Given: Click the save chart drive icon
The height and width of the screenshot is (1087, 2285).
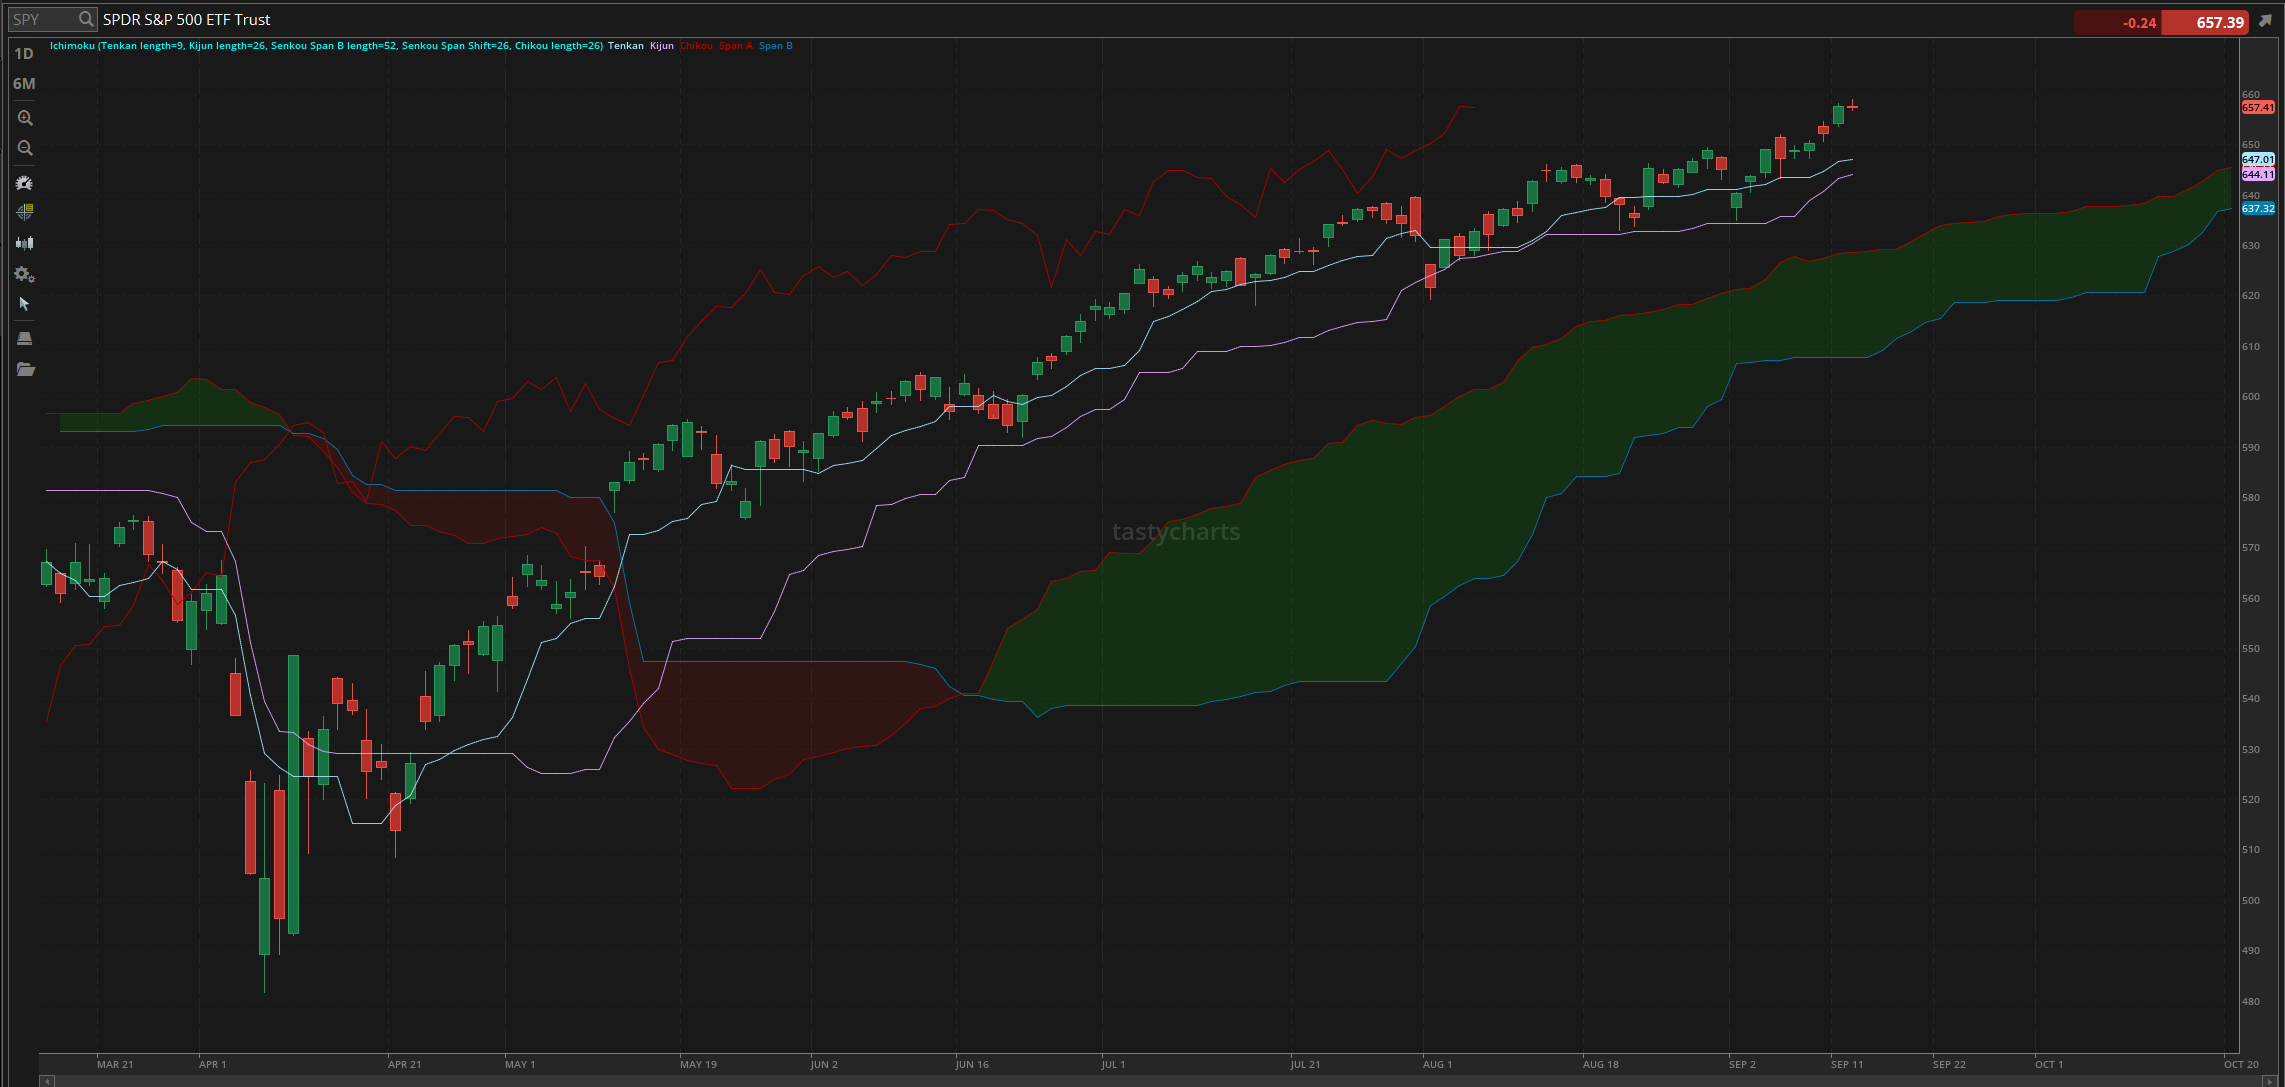Looking at the screenshot, I should click(x=25, y=338).
